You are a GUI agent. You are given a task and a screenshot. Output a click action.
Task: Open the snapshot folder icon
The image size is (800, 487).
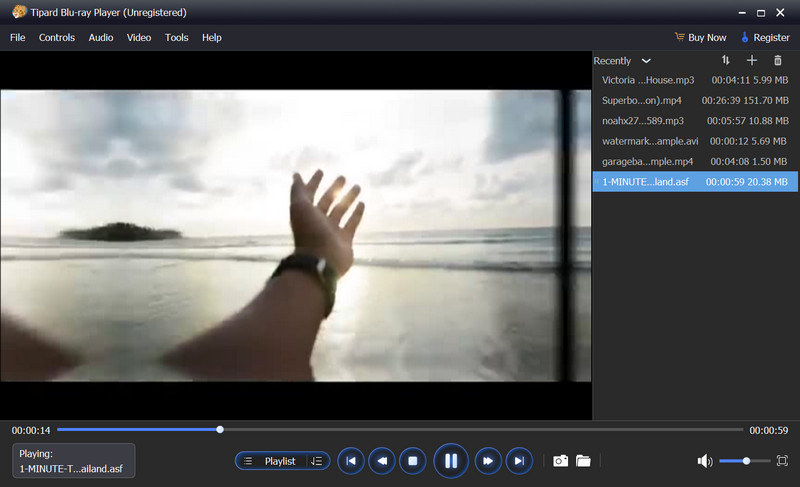coord(583,461)
